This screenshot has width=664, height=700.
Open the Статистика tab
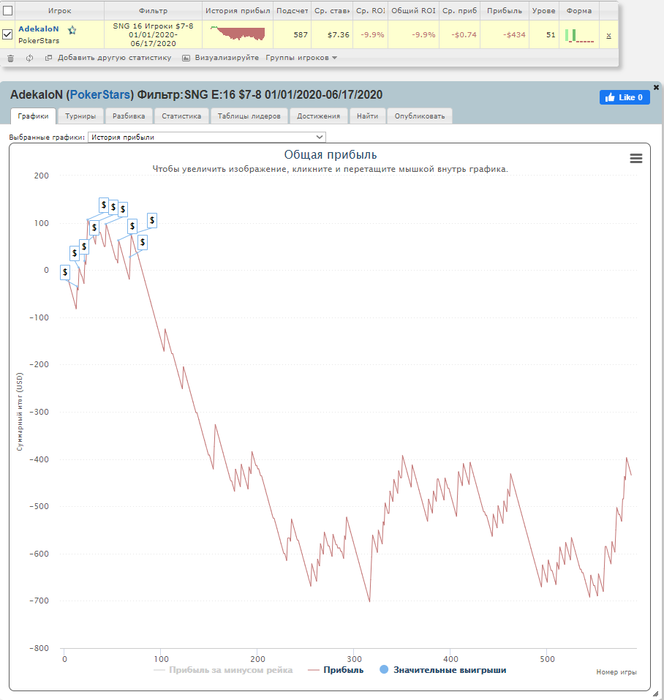pos(181,116)
